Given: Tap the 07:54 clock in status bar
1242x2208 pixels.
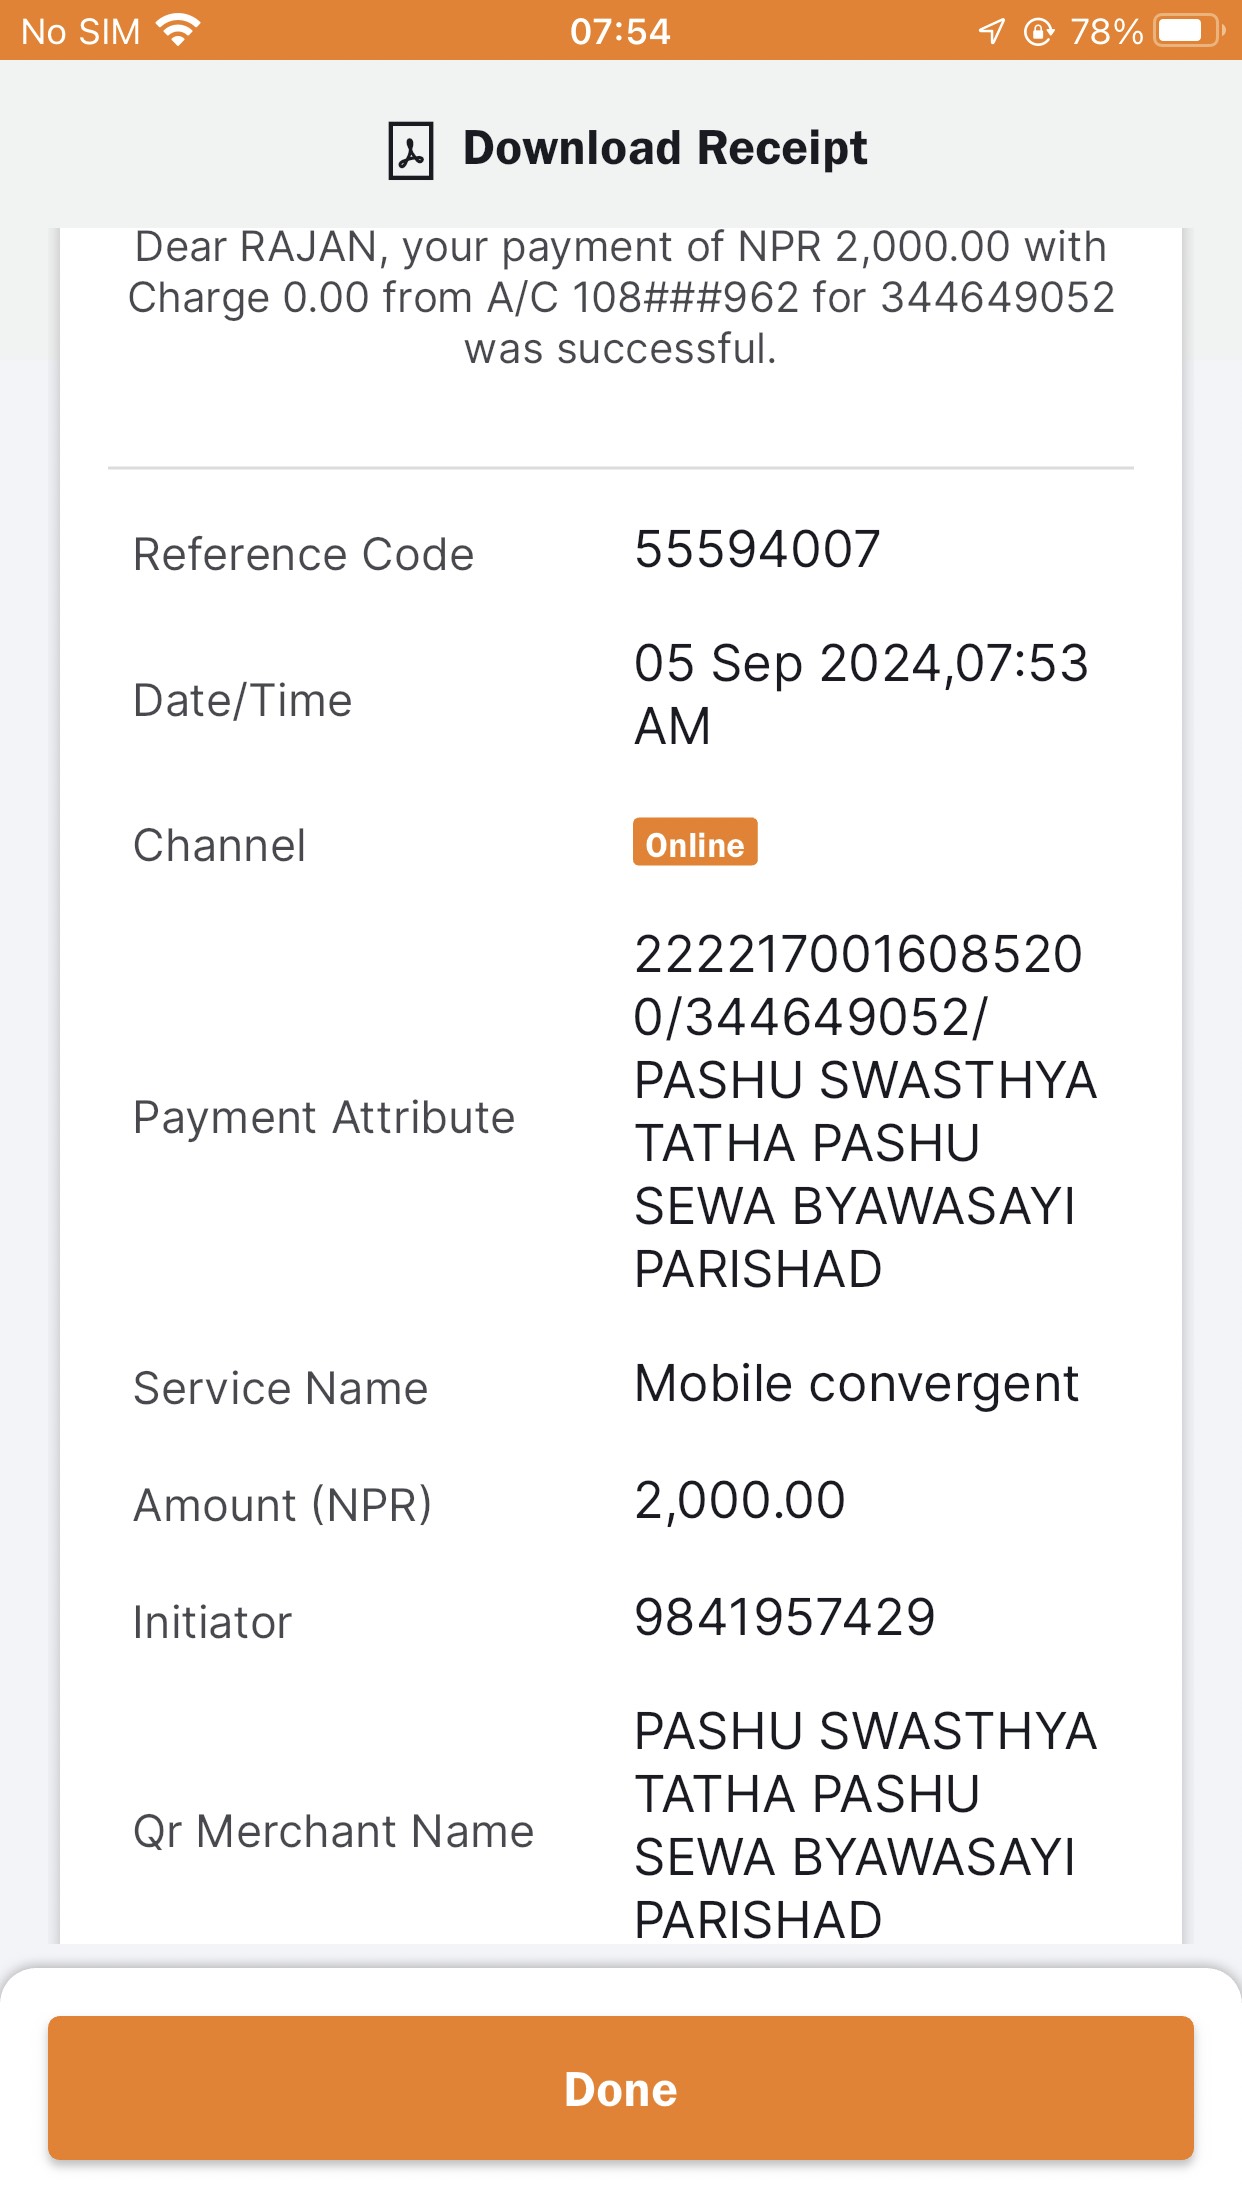Looking at the screenshot, I should tap(620, 31).
